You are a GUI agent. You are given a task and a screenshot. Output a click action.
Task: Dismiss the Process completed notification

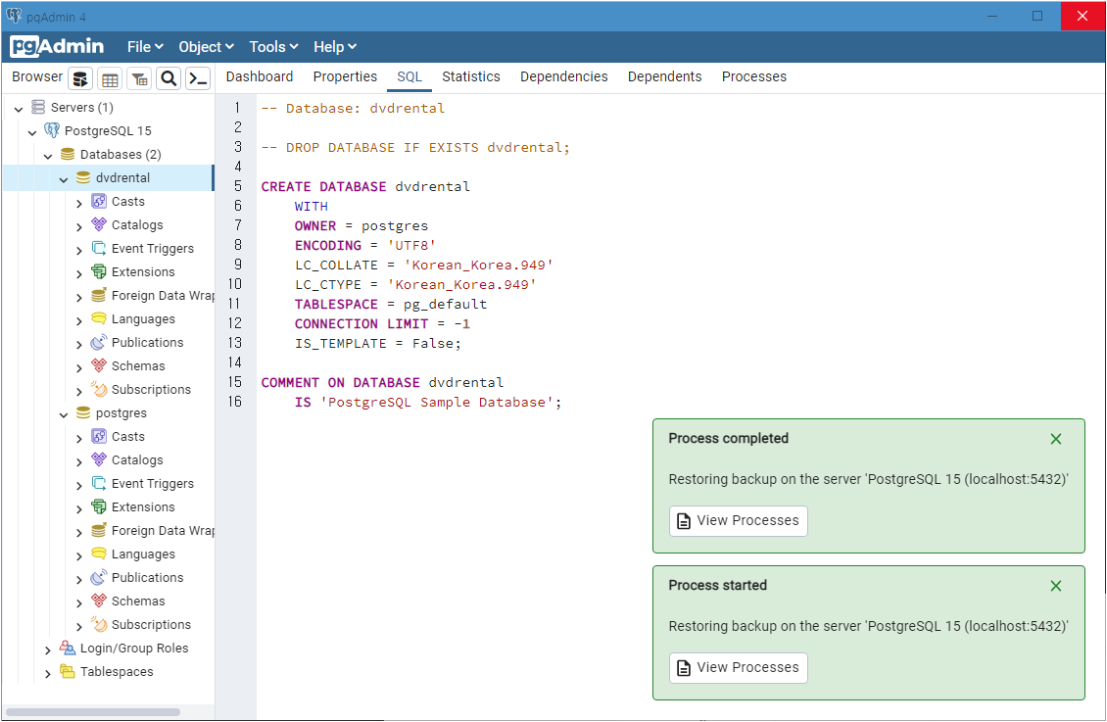(x=1056, y=439)
